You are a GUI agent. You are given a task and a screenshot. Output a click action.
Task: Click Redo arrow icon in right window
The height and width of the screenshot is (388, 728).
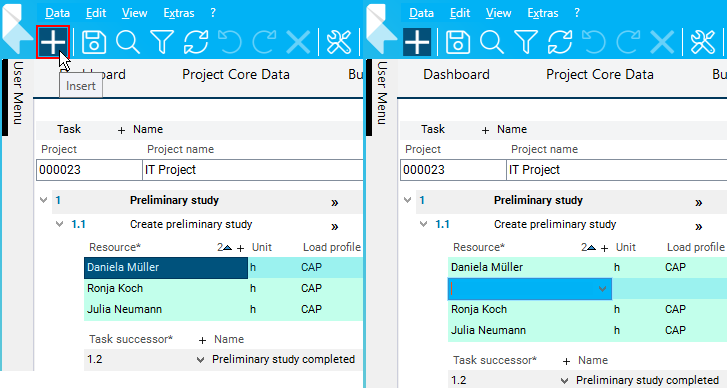[x=628, y=42]
